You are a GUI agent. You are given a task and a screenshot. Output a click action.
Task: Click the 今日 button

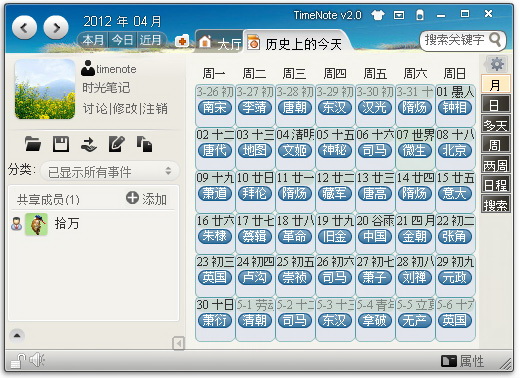coord(122,40)
